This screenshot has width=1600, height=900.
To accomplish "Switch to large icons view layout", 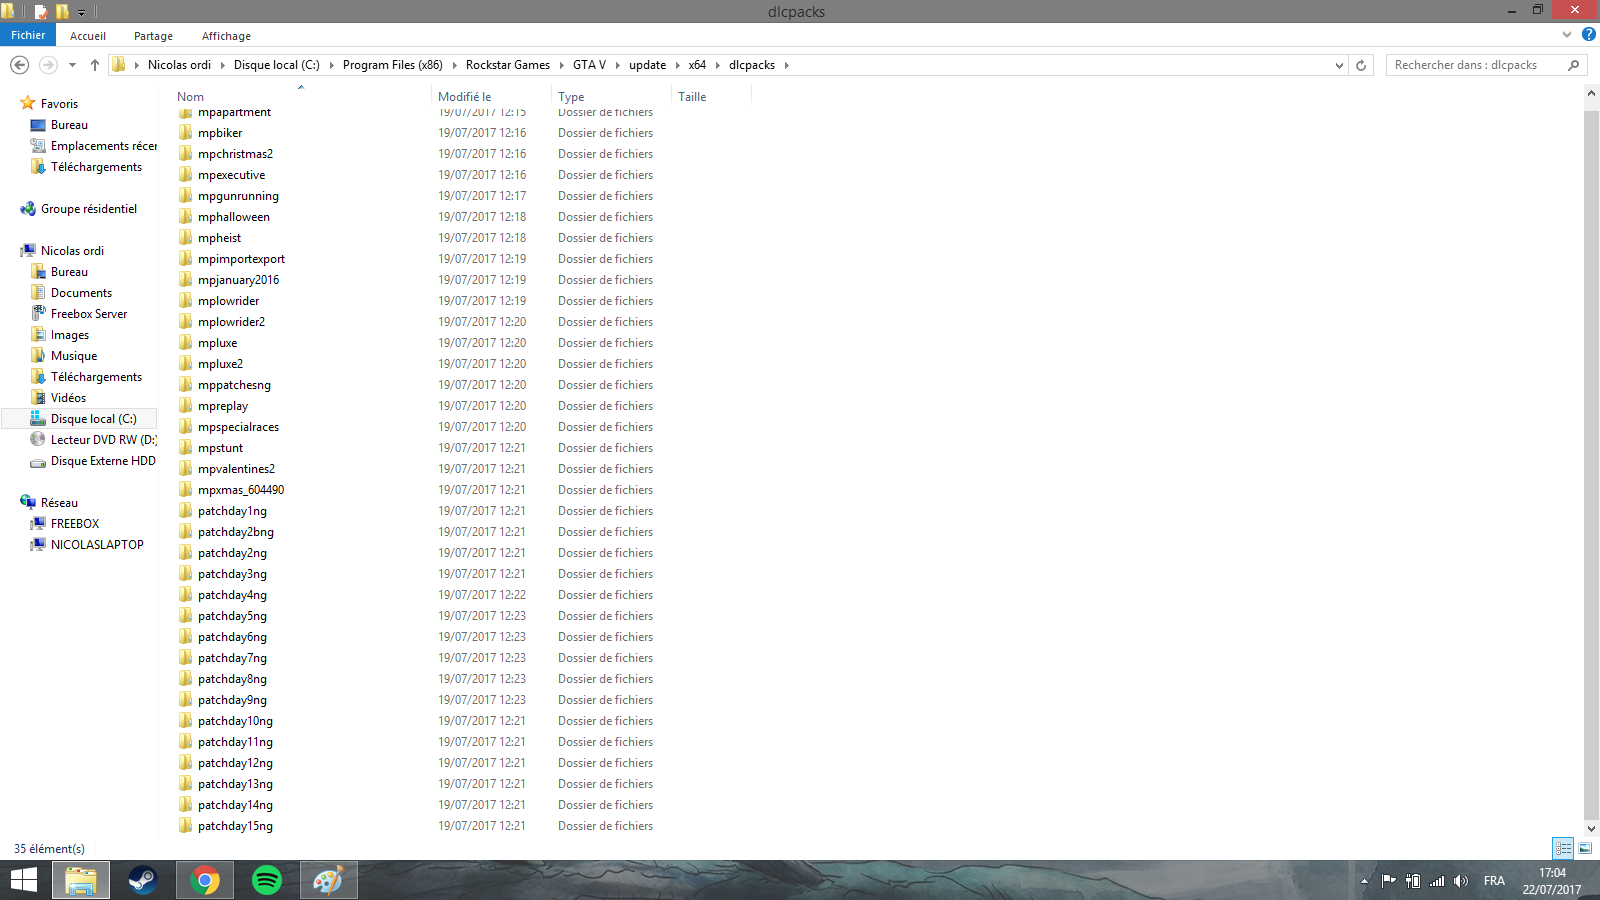I will (1585, 848).
